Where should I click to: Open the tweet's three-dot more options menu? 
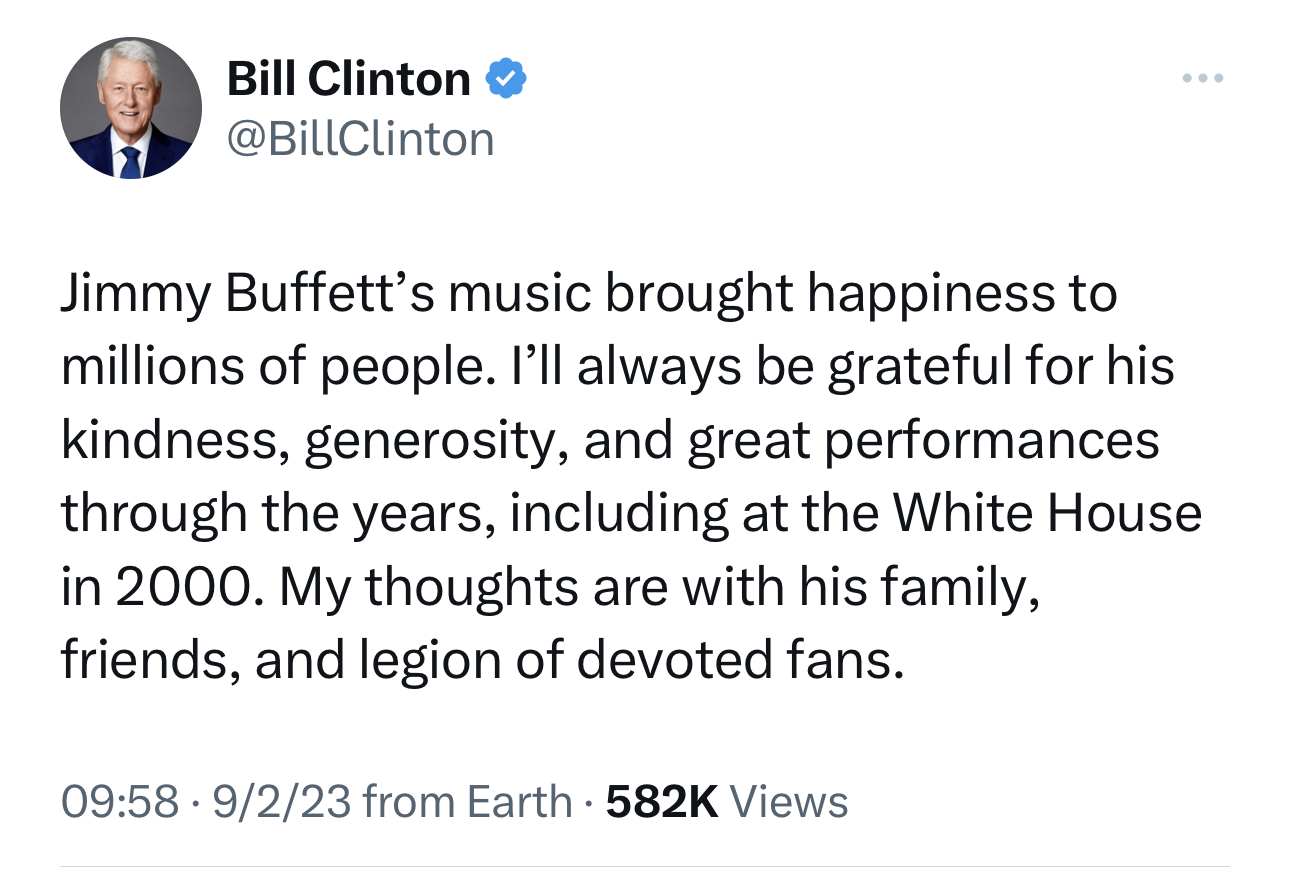[1200, 78]
